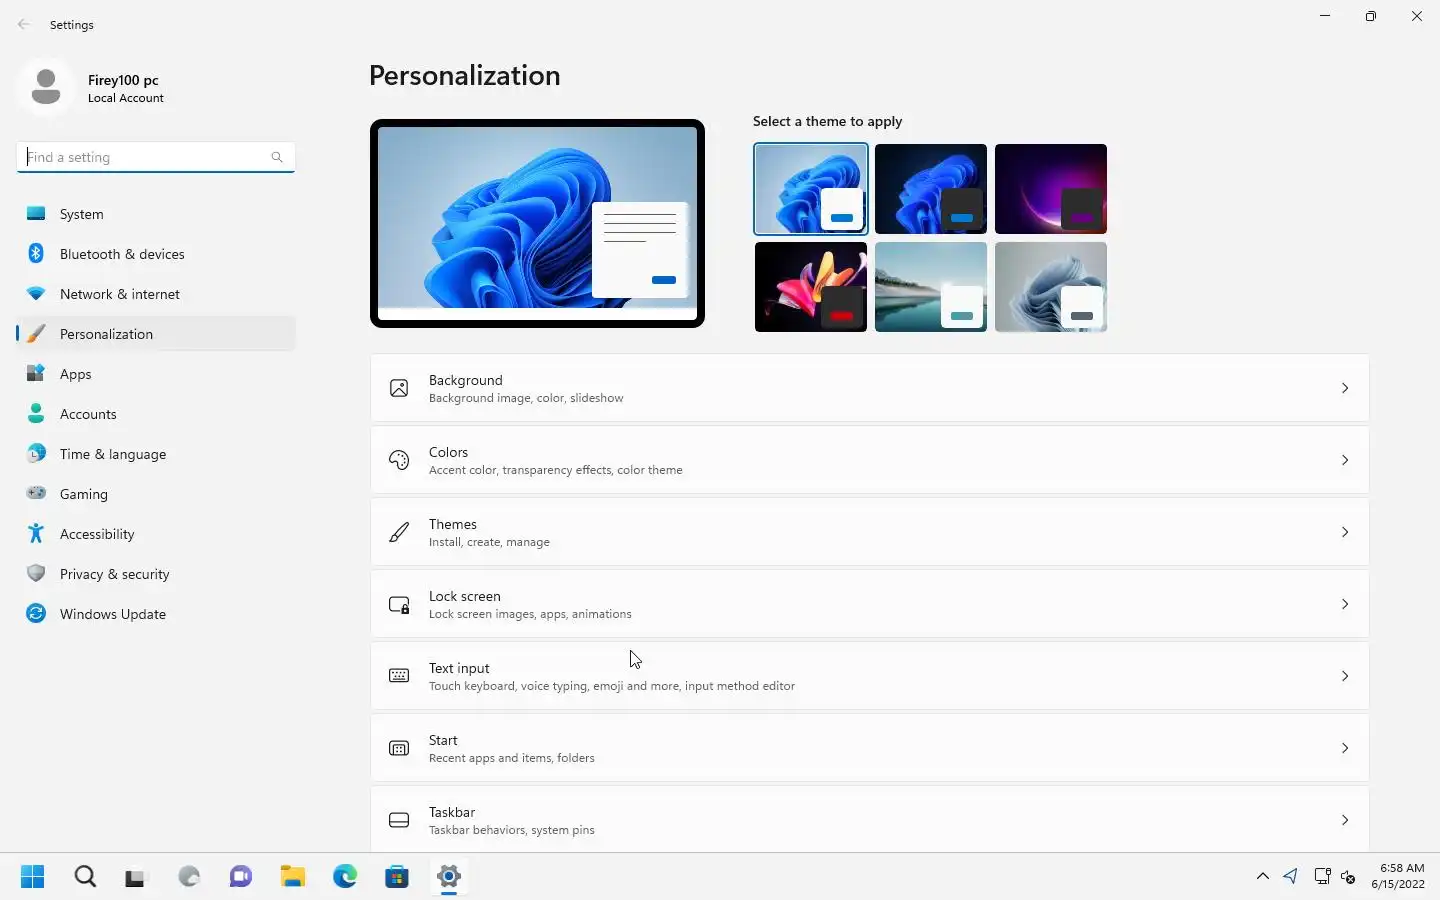Expand the Colors settings chevron
Image resolution: width=1440 pixels, height=900 pixels.
click(1345, 460)
